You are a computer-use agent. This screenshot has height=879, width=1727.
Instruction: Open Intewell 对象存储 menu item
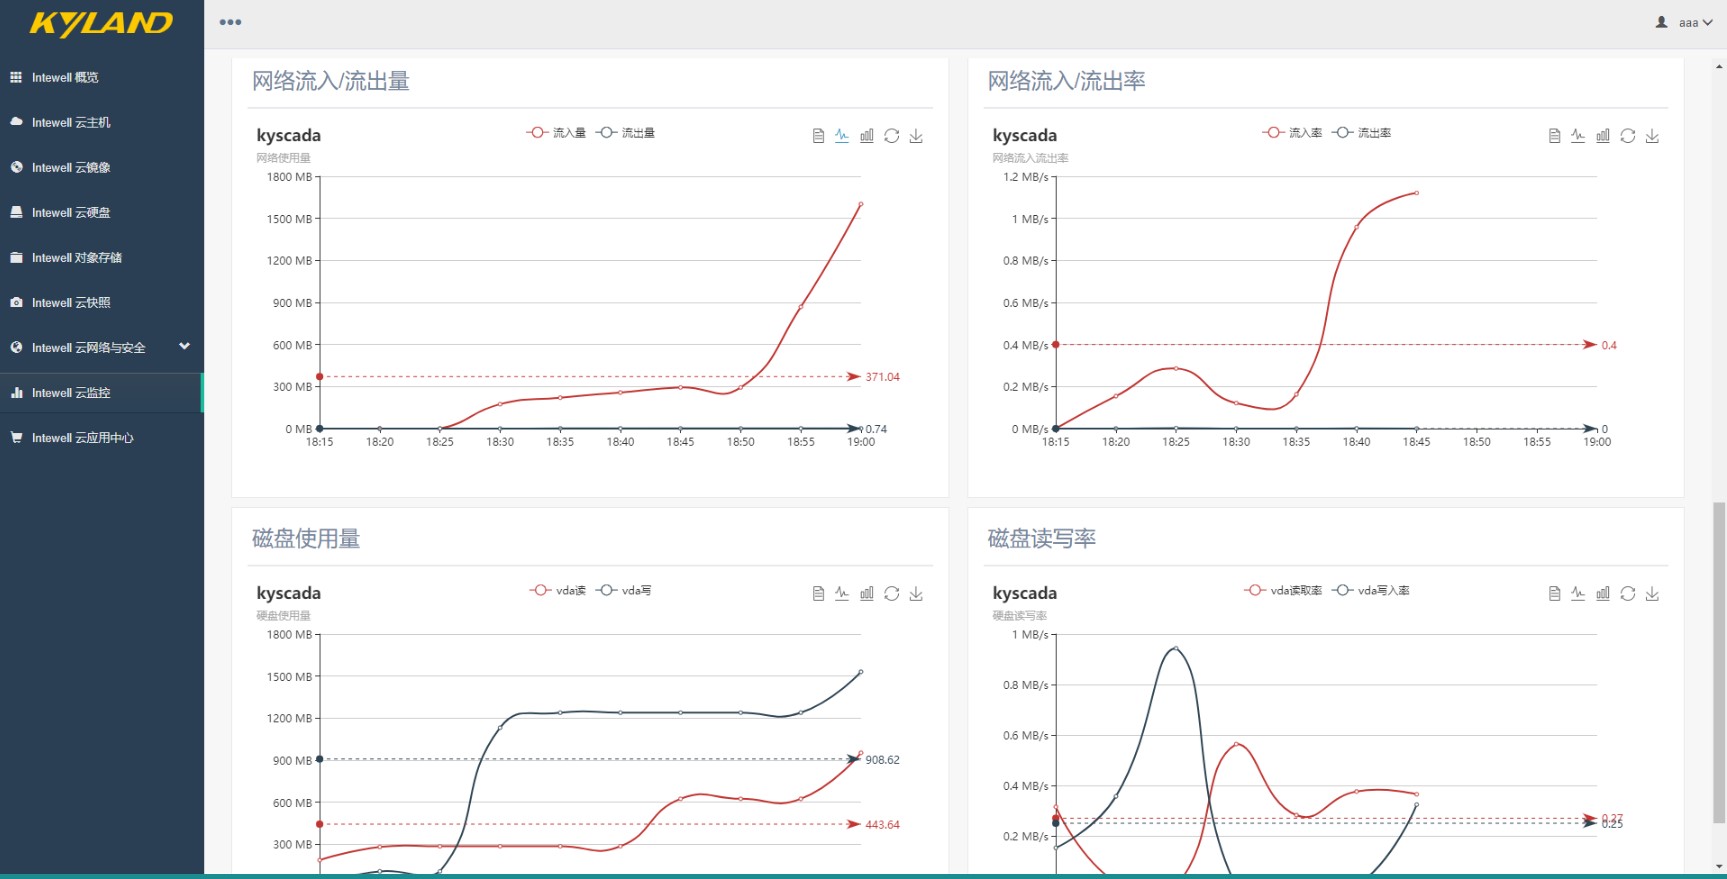(76, 258)
